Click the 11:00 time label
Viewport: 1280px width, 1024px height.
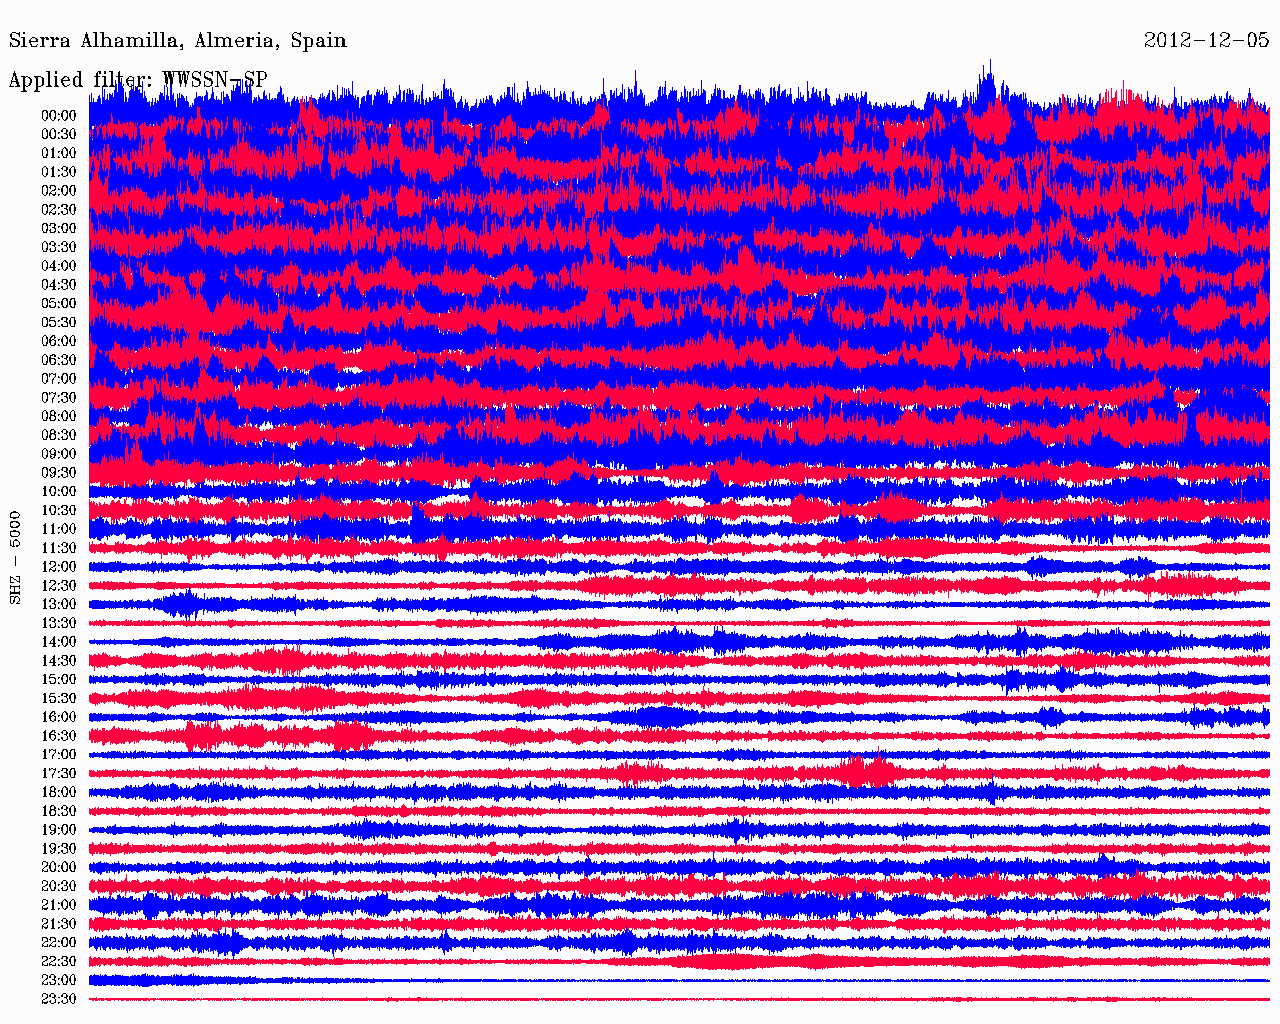59,529
